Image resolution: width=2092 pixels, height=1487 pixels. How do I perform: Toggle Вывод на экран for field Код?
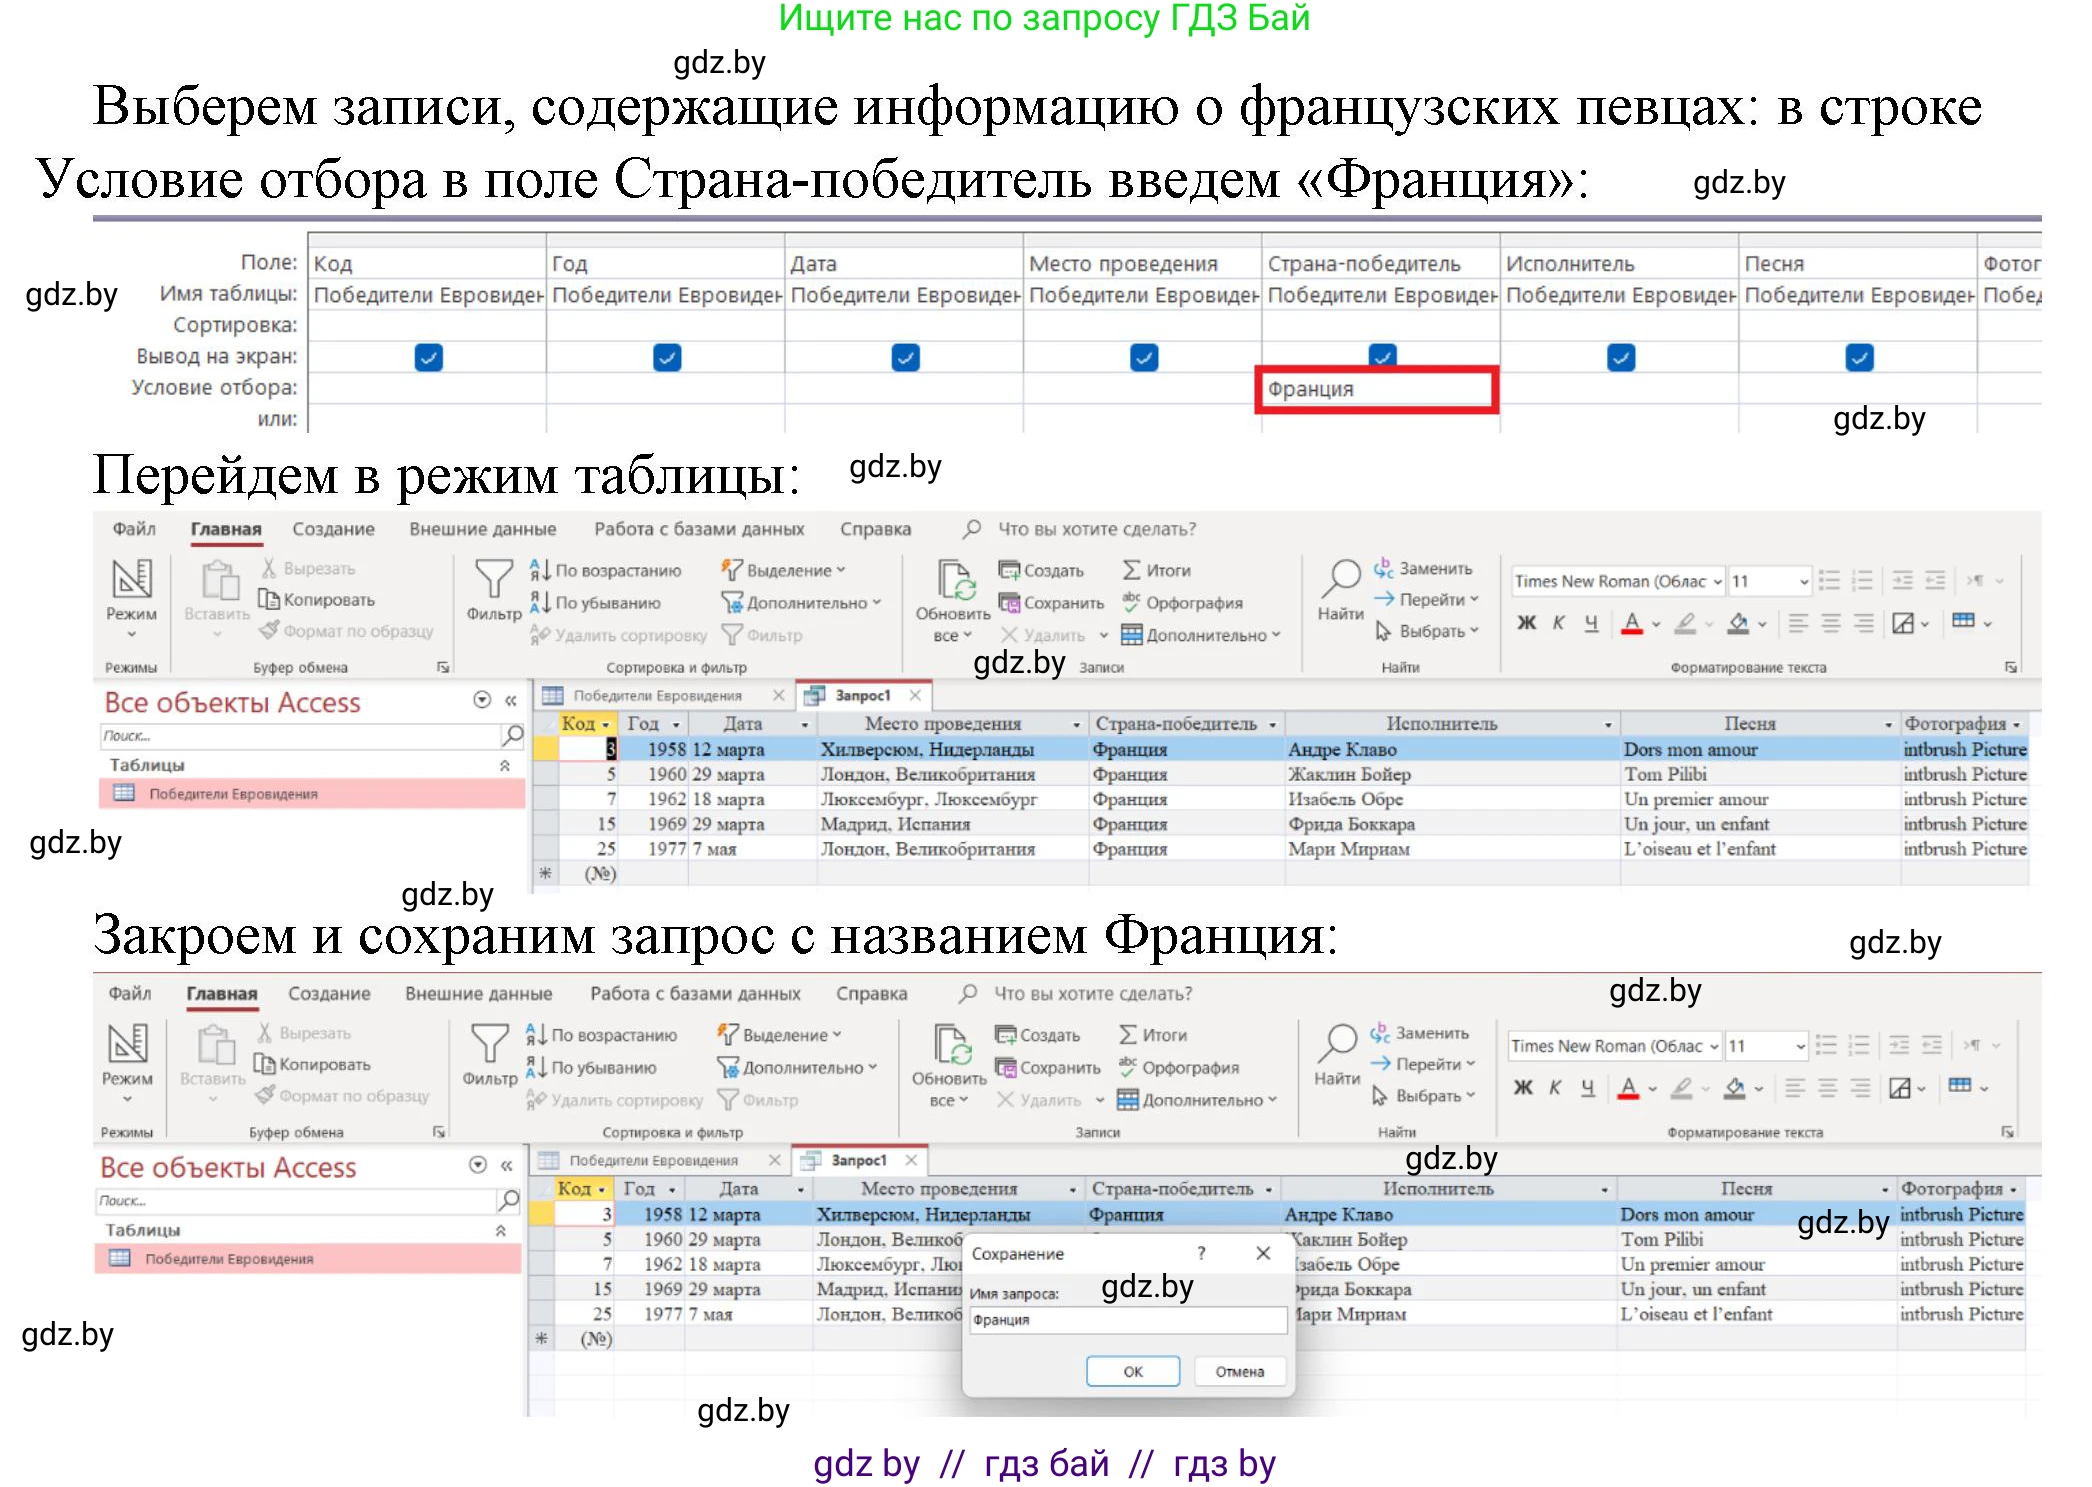(x=427, y=357)
